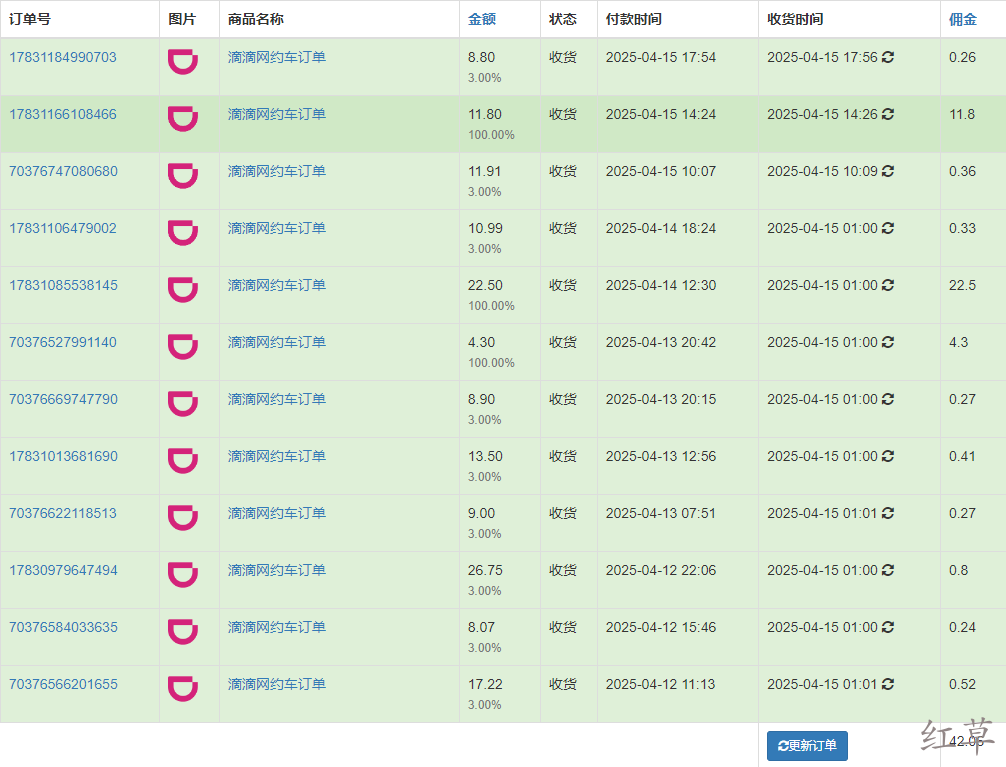Select amount value 26.75
Image resolution: width=1006 pixels, height=767 pixels.
pos(485,571)
